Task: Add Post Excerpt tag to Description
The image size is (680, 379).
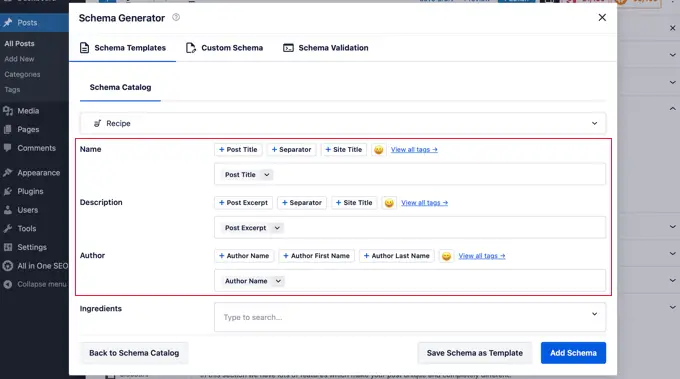Action: (243, 203)
